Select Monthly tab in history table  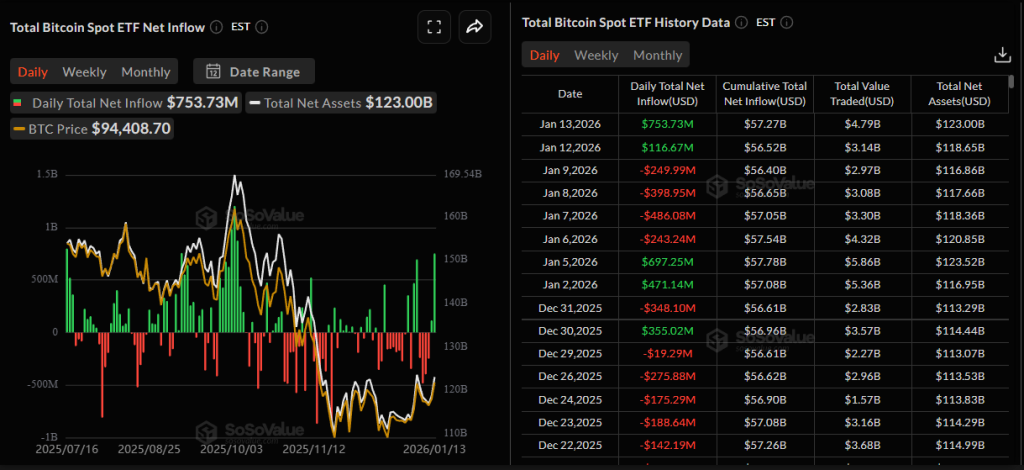tap(657, 55)
